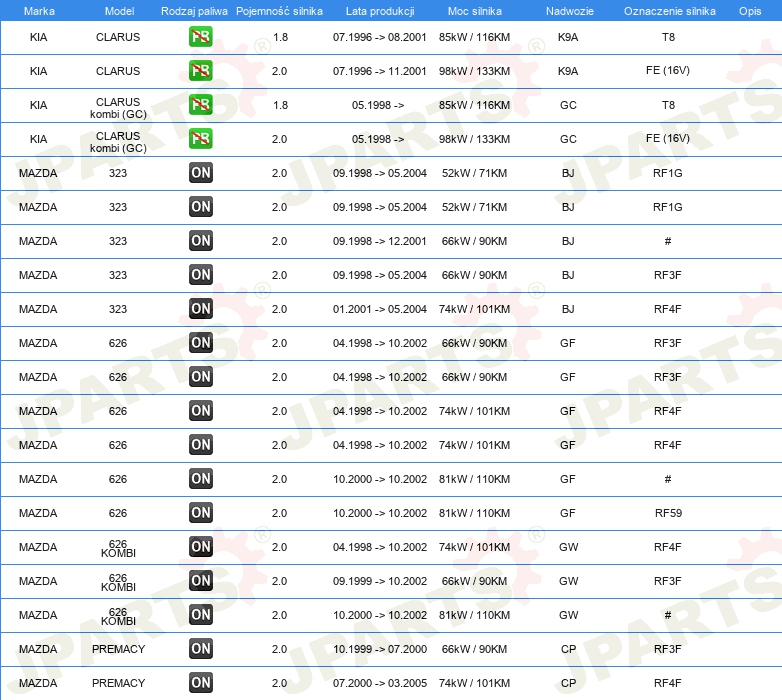Click body code CP in PREMACY RF4F row
The height and width of the screenshot is (700, 782).
click(569, 683)
